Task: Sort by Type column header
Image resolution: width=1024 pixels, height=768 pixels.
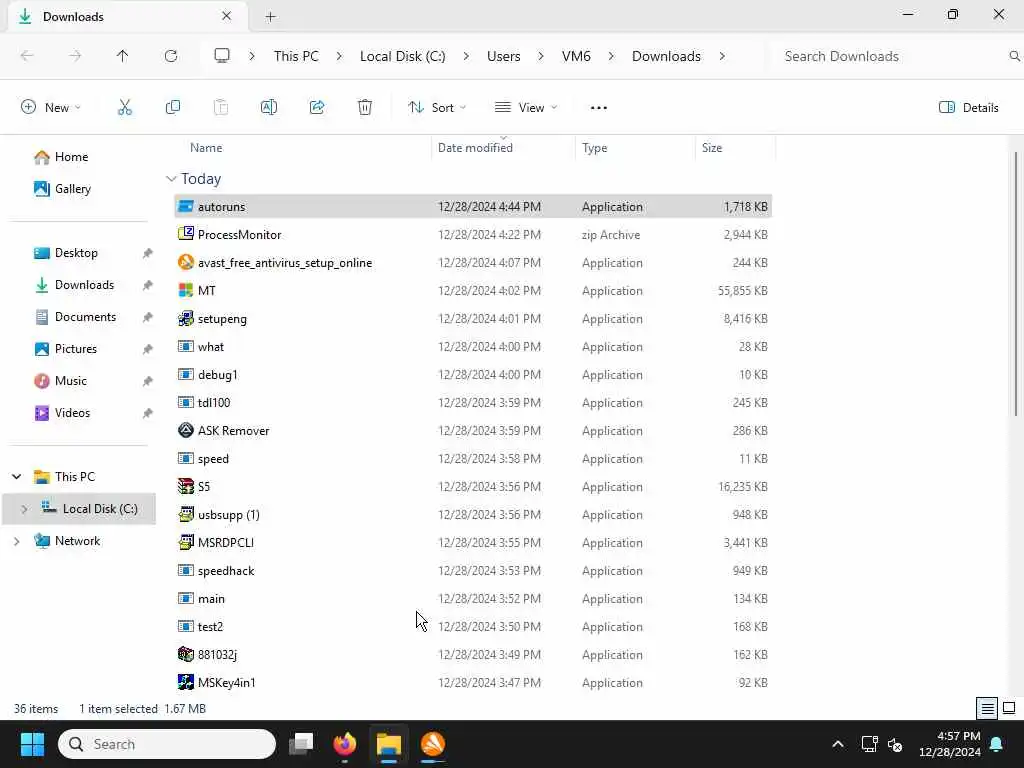Action: coord(594,148)
